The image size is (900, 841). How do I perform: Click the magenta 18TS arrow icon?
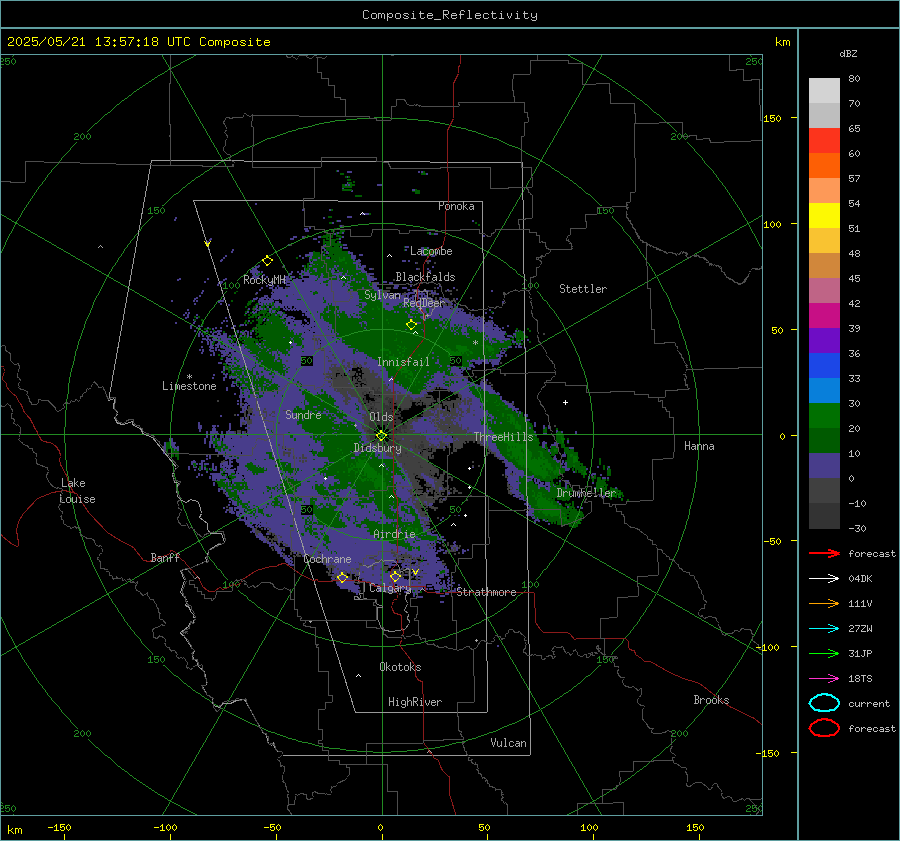pyautogui.click(x=824, y=679)
